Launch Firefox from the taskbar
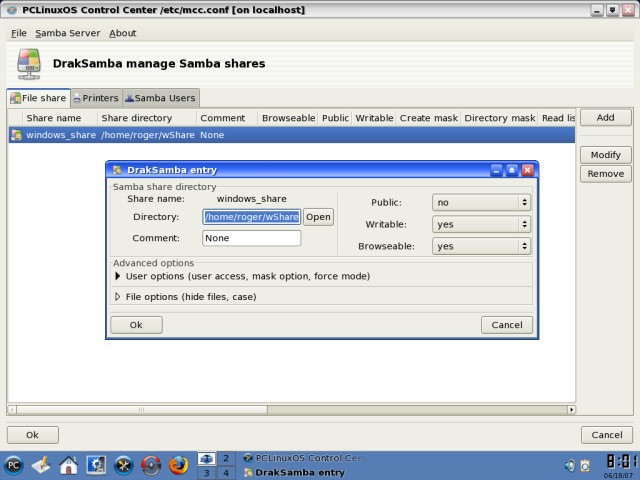 (x=179, y=466)
